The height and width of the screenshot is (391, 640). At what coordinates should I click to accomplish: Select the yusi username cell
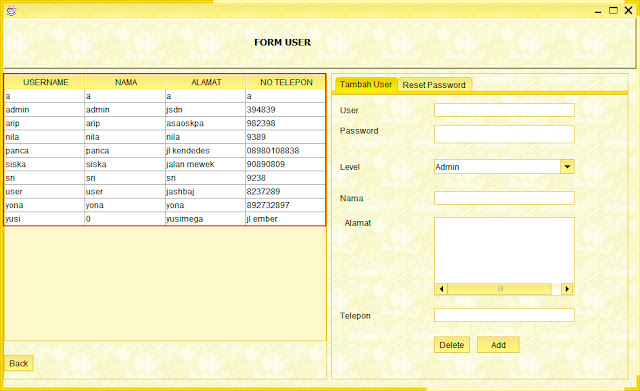coord(44,219)
